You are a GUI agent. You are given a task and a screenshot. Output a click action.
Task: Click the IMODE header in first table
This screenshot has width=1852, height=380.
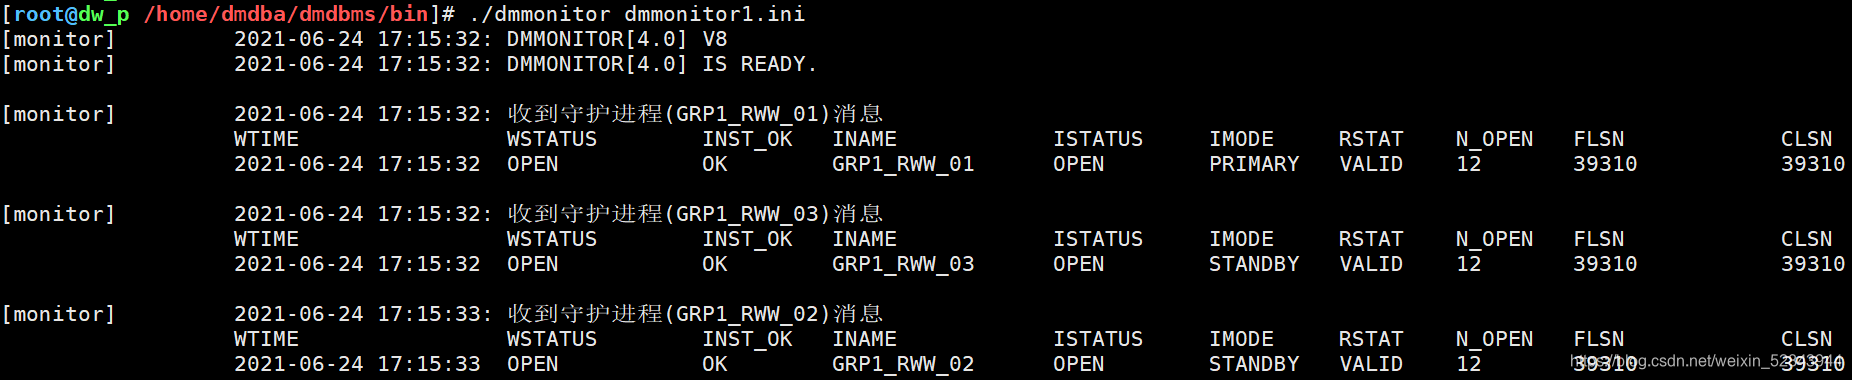pos(1241,139)
